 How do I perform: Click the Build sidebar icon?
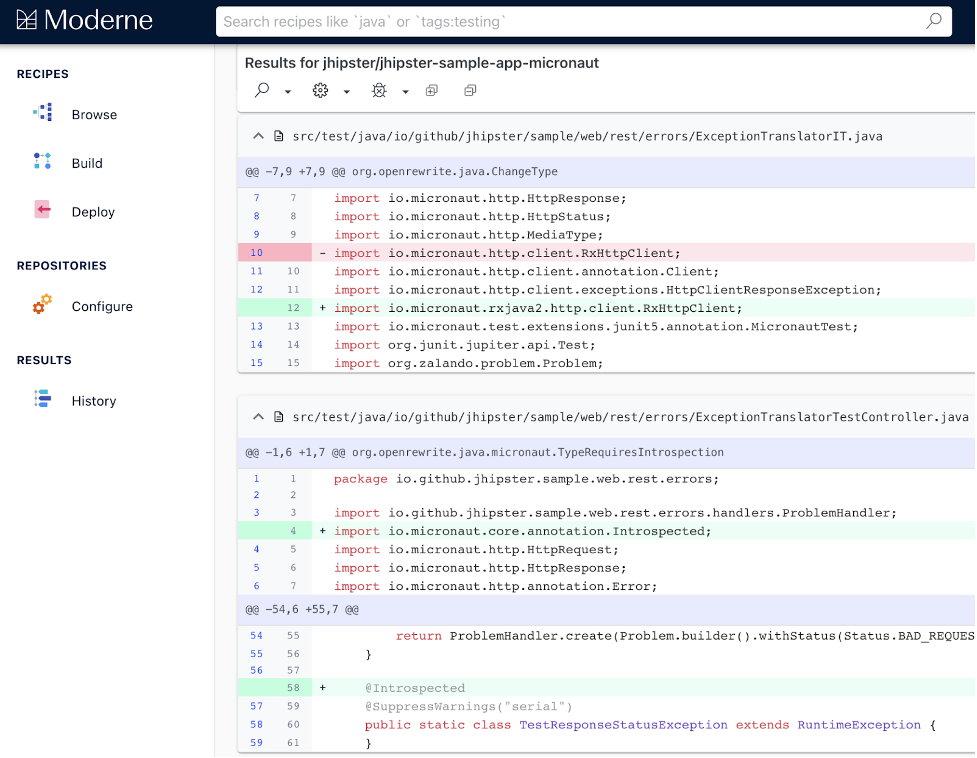tap(42, 161)
